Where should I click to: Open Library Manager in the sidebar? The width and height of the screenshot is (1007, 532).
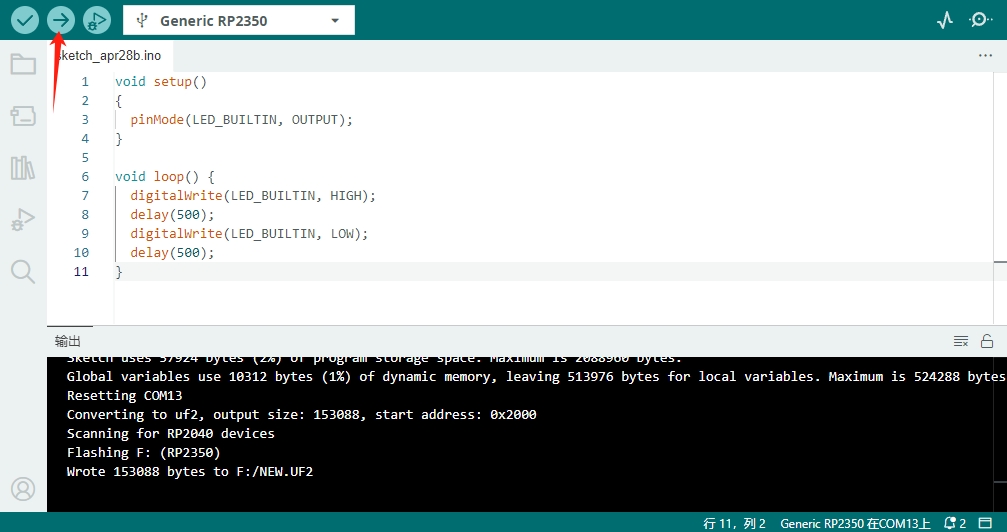22,167
